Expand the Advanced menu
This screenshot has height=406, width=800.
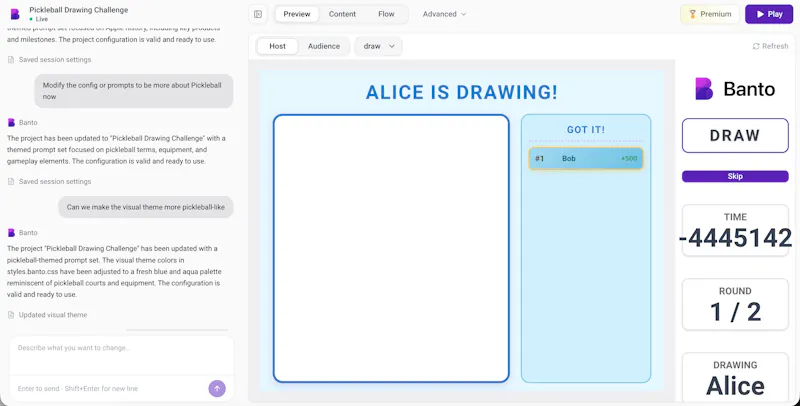pyautogui.click(x=444, y=14)
